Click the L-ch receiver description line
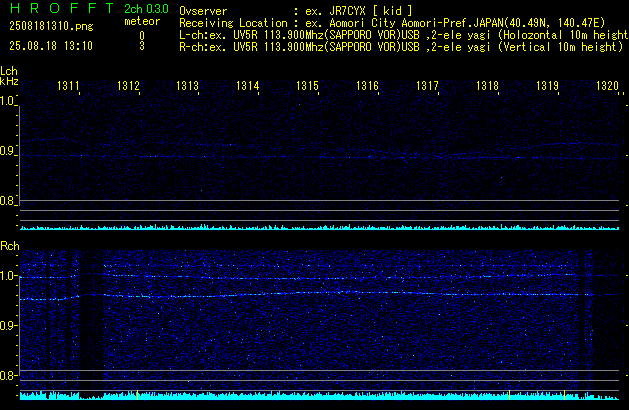 404,35
